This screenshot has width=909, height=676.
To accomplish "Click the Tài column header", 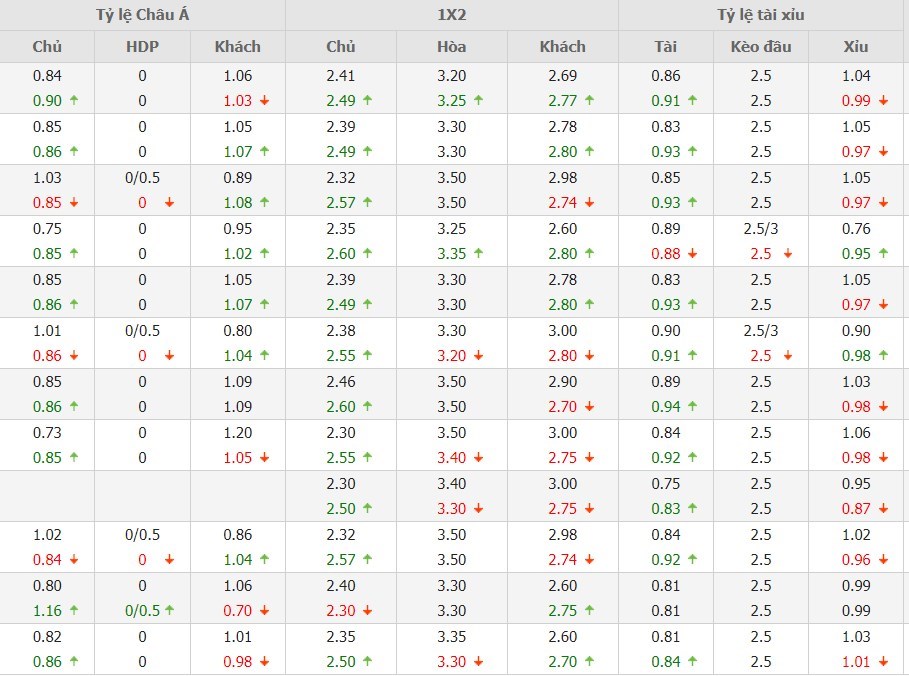I will [665, 46].
